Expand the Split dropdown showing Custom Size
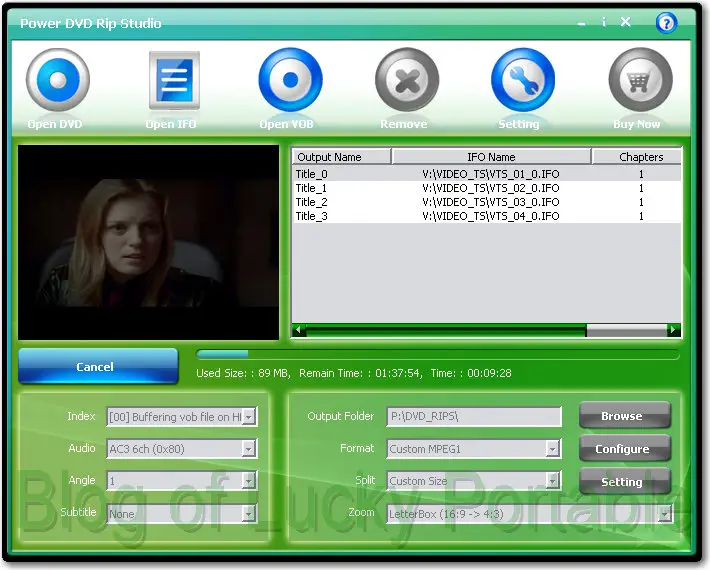This screenshot has width=710, height=570. [552, 481]
